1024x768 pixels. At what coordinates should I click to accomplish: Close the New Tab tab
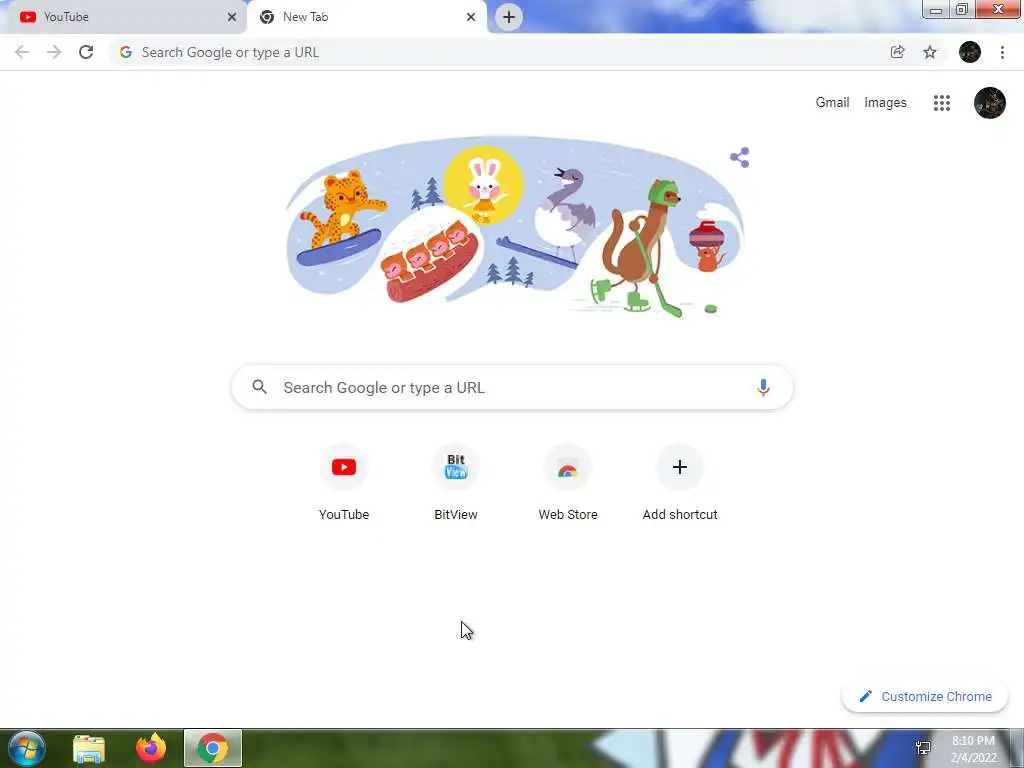(x=471, y=17)
